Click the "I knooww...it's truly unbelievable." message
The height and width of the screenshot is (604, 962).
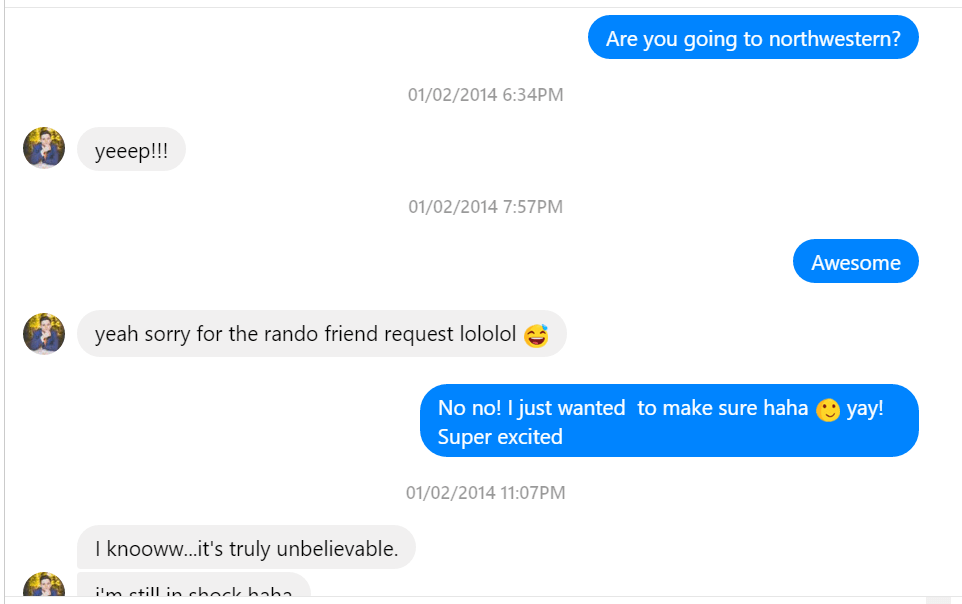pyautogui.click(x=246, y=548)
